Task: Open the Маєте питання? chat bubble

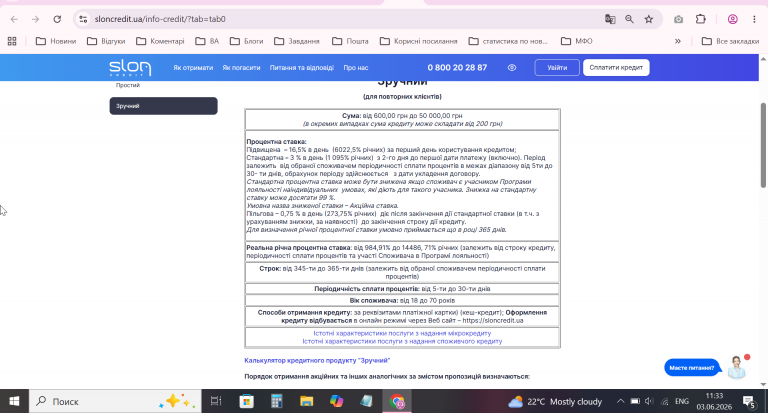Action: pyautogui.click(x=692, y=367)
